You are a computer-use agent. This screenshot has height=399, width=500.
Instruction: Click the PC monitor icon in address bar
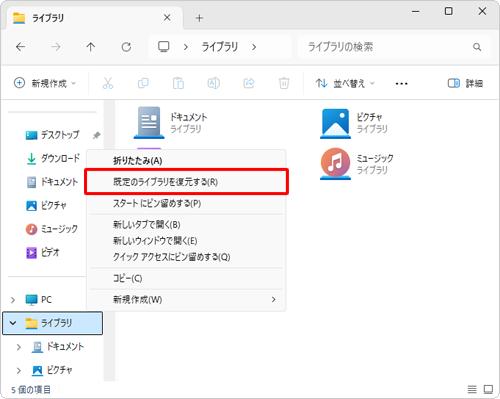pyautogui.click(x=164, y=47)
